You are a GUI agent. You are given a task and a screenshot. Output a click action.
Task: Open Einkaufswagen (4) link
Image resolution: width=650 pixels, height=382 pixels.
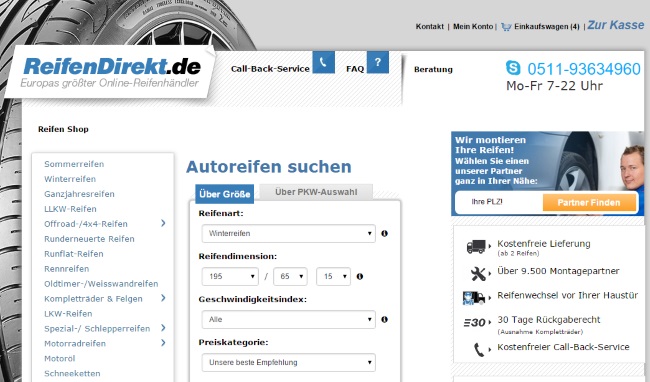[546, 27]
